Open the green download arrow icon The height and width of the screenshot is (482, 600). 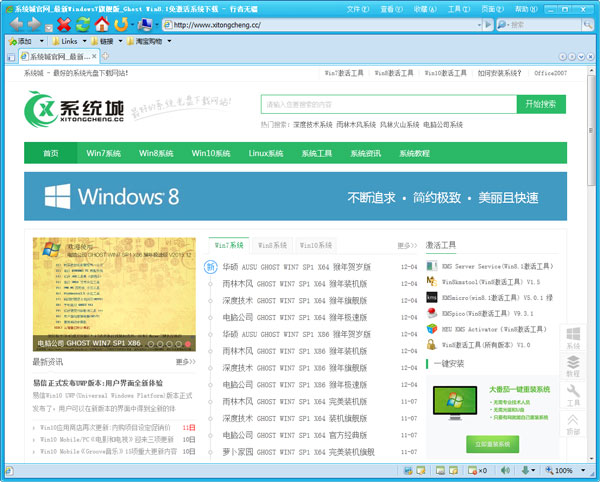coord(525,470)
